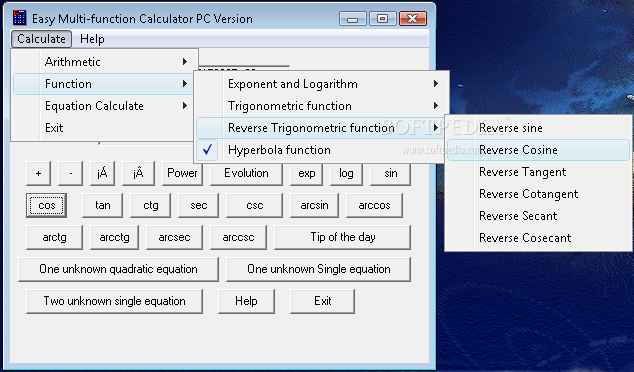Open Two unknown single equation solver

click(114, 301)
